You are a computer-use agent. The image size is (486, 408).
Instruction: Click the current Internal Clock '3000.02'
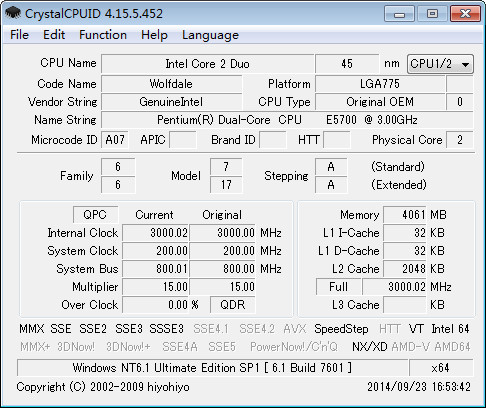(155, 233)
